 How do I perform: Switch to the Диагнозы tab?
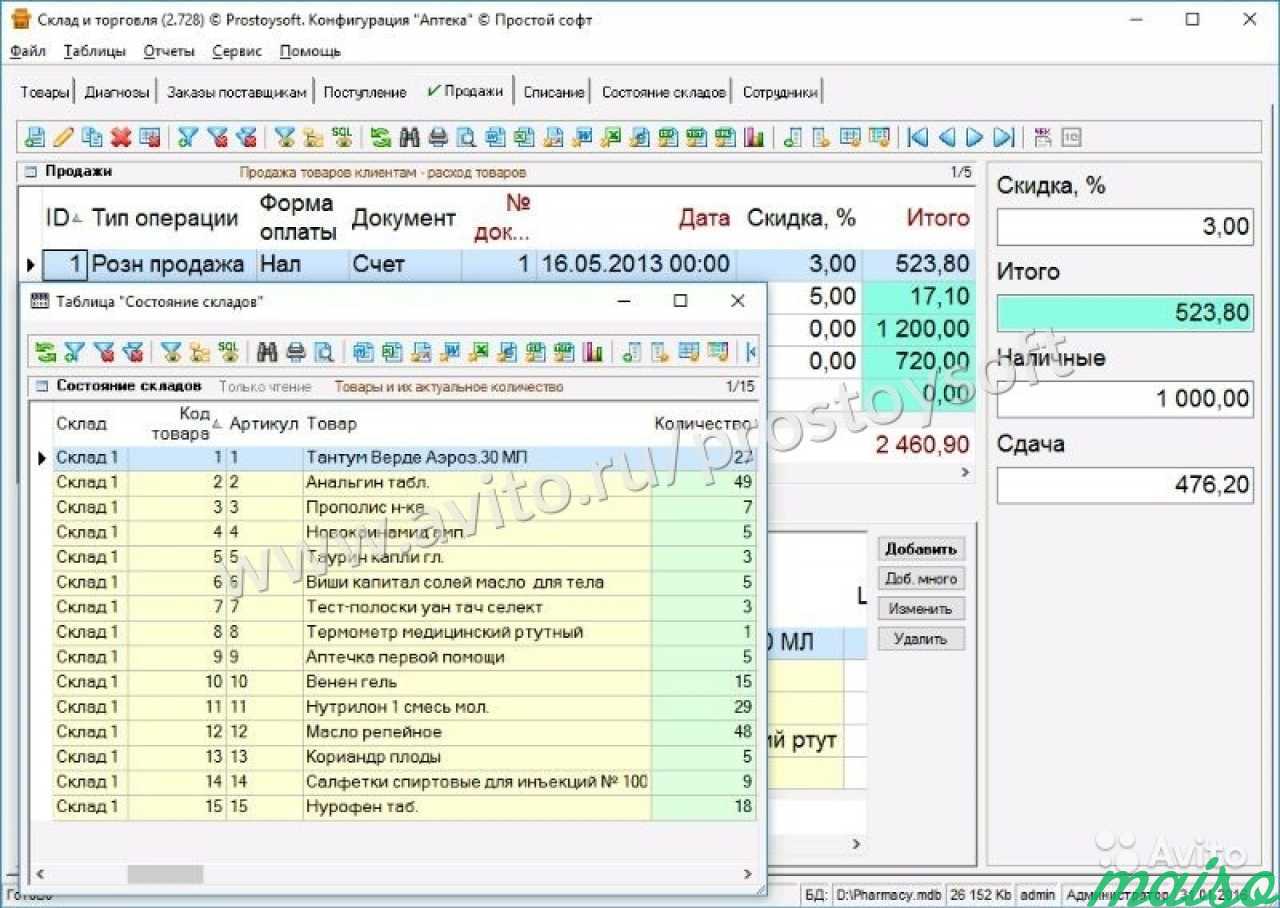point(117,92)
